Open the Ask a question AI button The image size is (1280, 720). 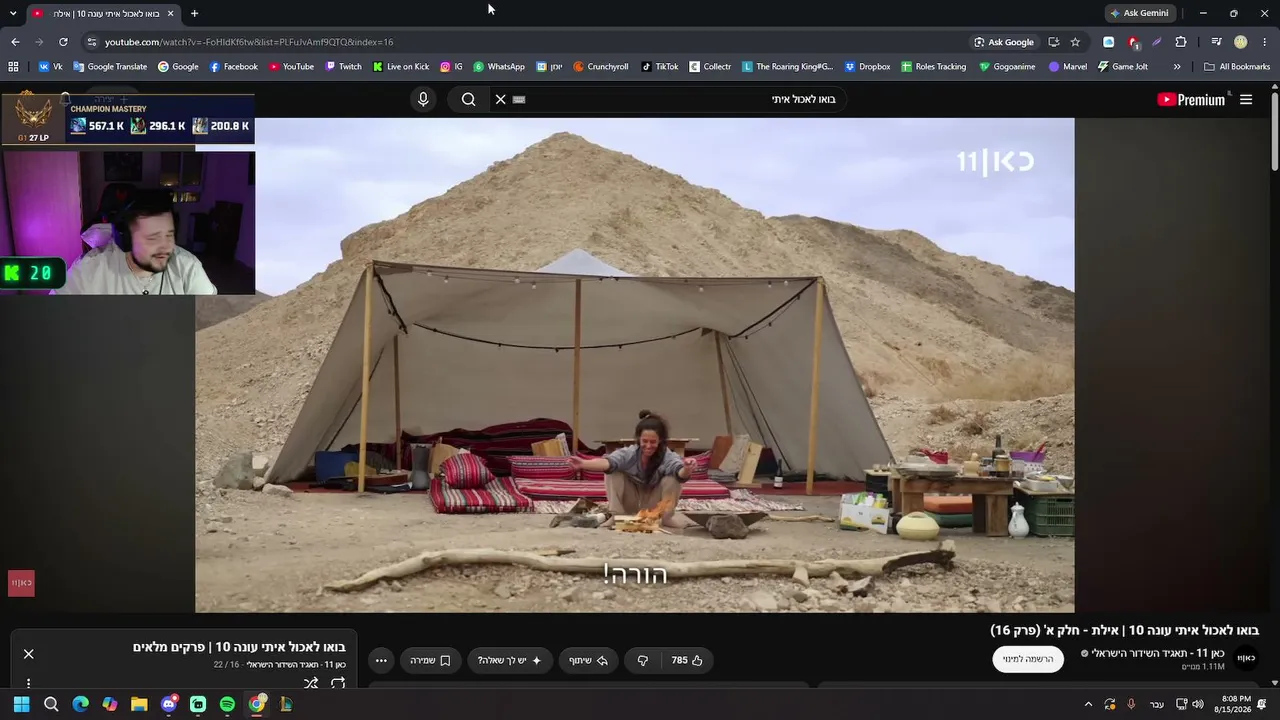click(x=509, y=660)
